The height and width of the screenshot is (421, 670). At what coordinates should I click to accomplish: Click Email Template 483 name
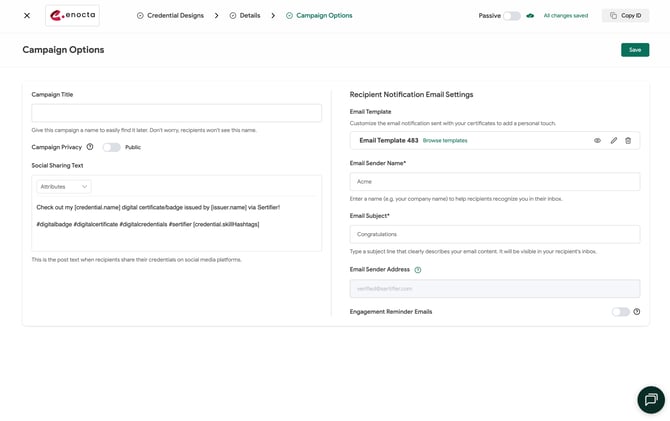(x=388, y=141)
